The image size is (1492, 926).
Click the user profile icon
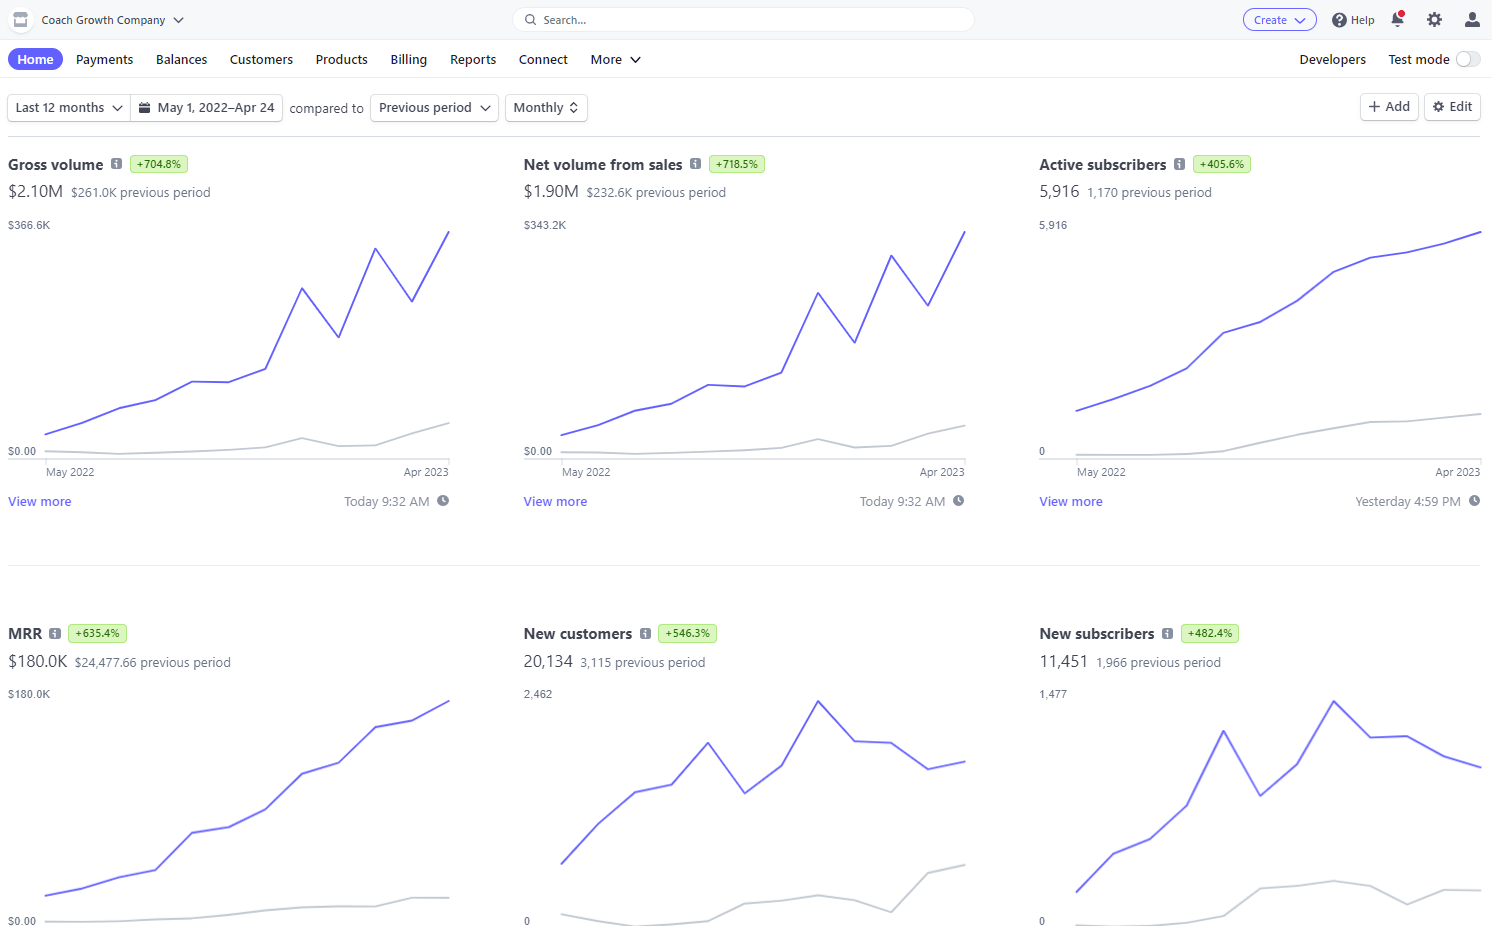tap(1471, 19)
